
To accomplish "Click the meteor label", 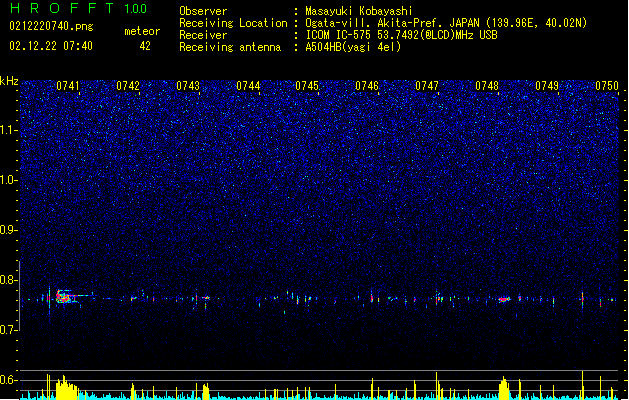I will [x=142, y=31].
